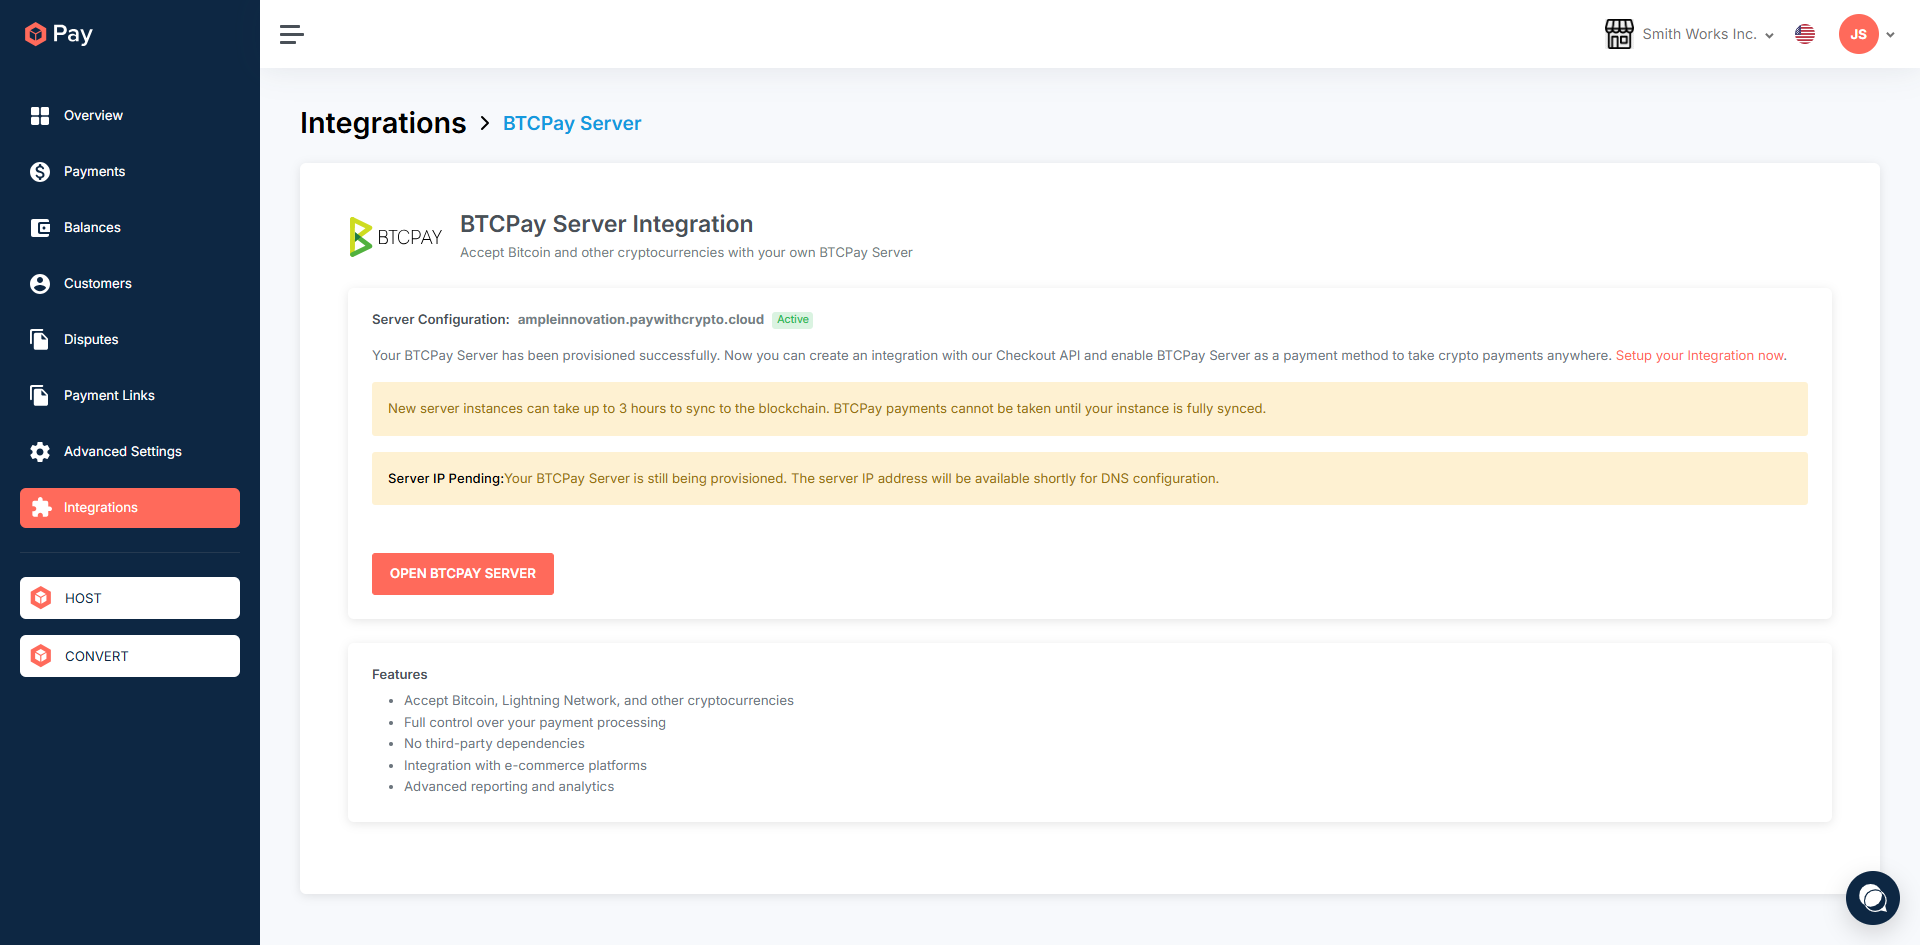Click the Overview grid icon
The height and width of the screenshot is (945, 1920).
coord(40,116)
